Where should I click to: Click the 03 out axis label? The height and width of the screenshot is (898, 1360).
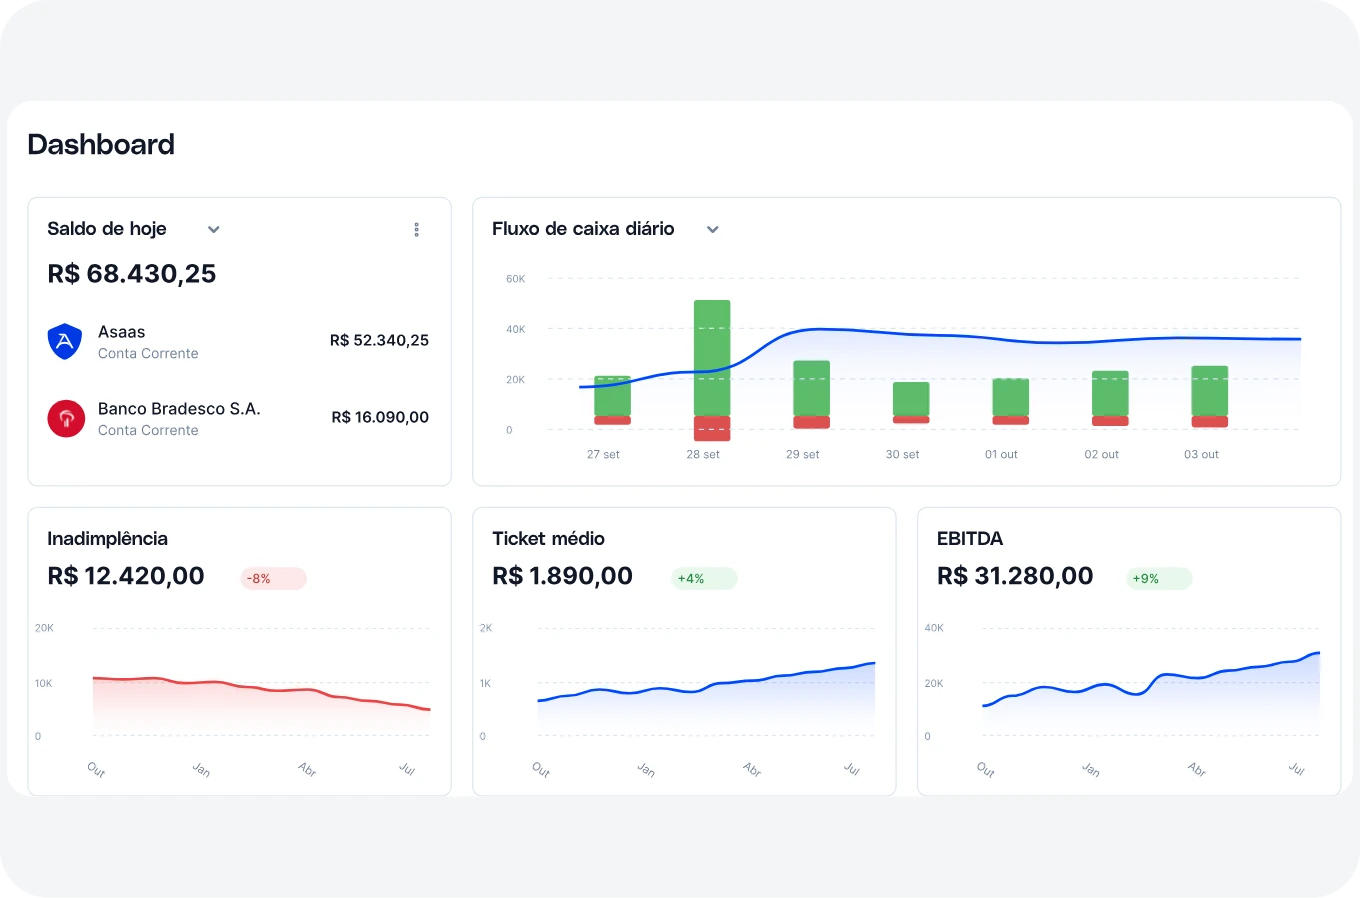point(1201,455)
